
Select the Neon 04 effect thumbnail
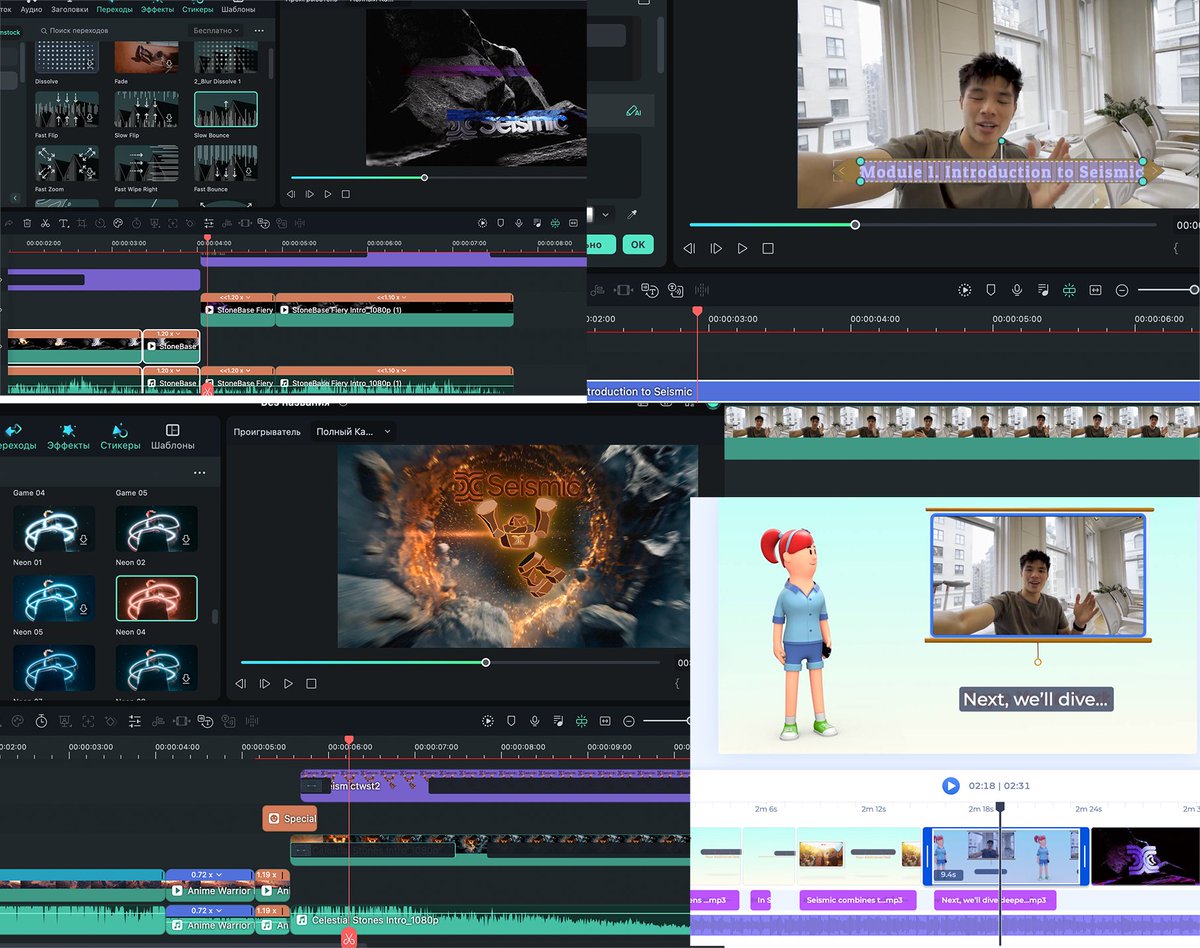pos(157,597)
